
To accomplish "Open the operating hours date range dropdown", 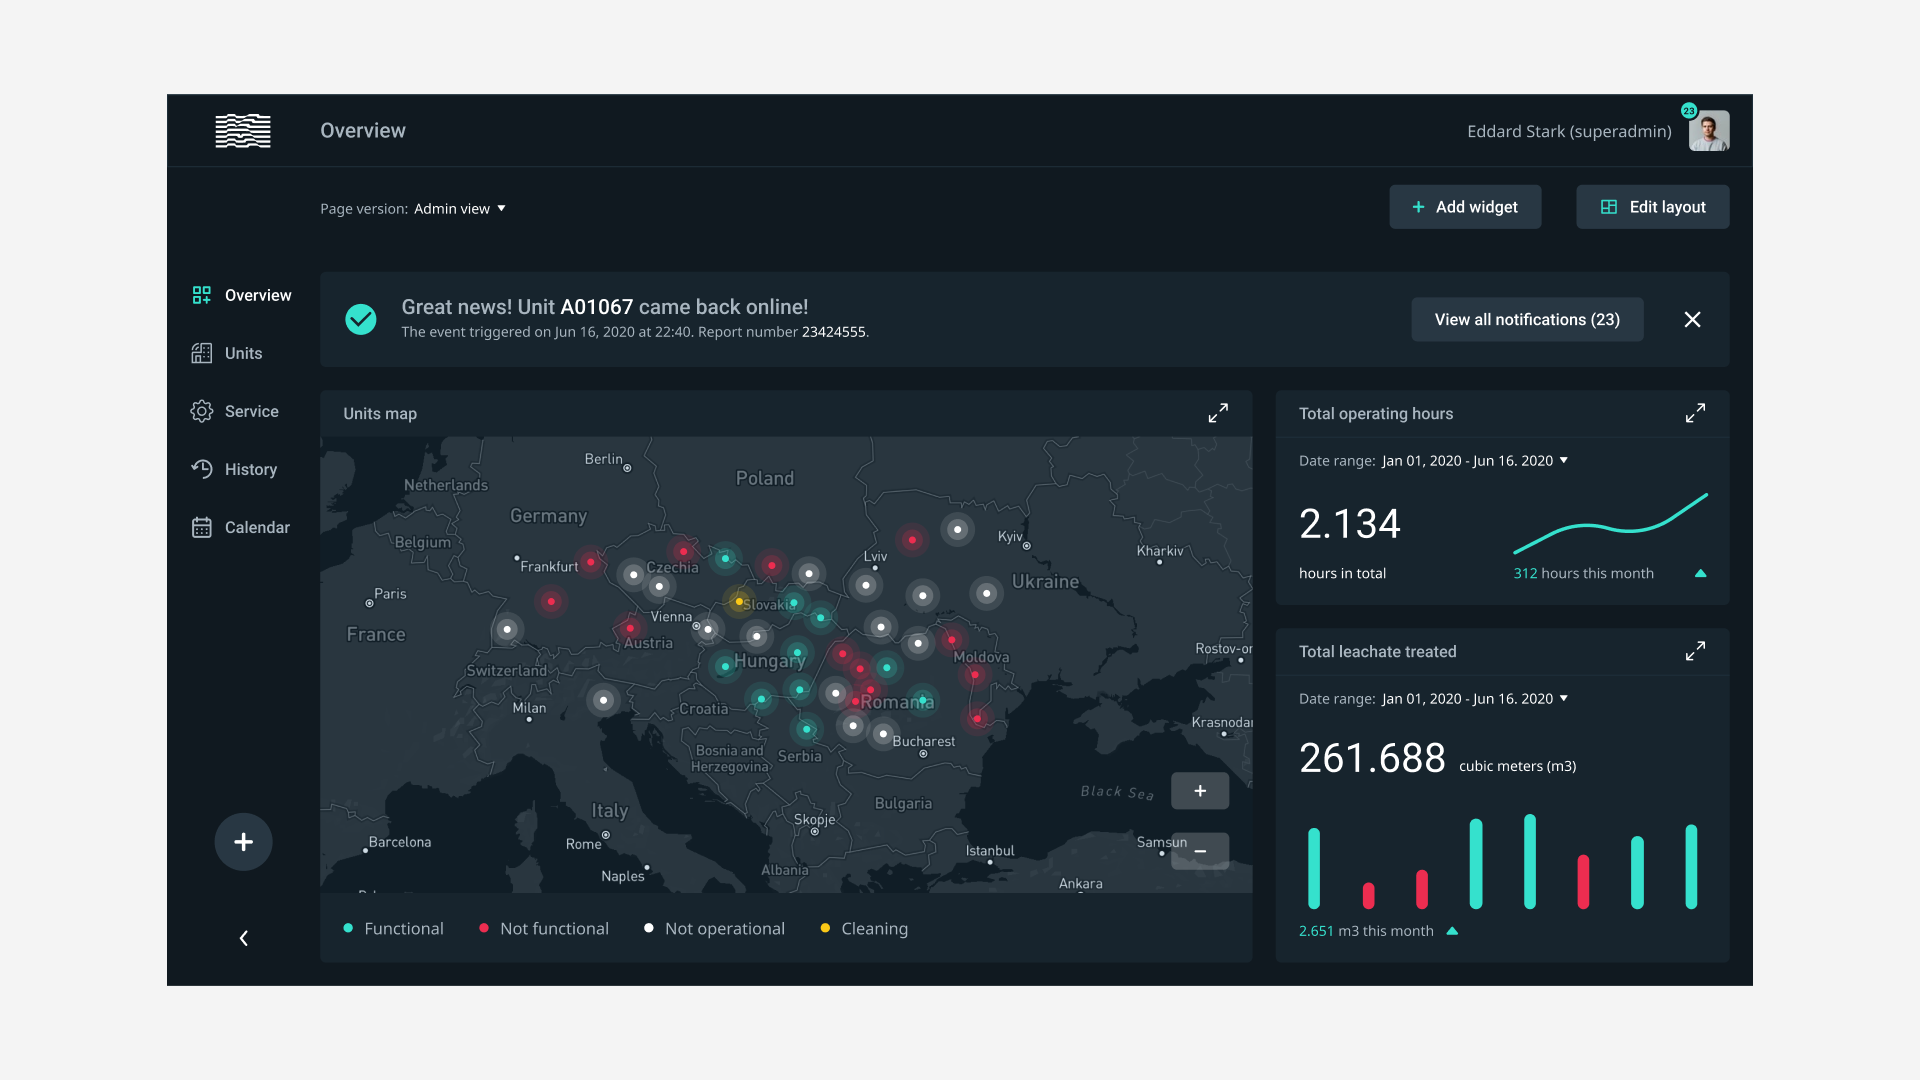I will (x=1474, y=460).
